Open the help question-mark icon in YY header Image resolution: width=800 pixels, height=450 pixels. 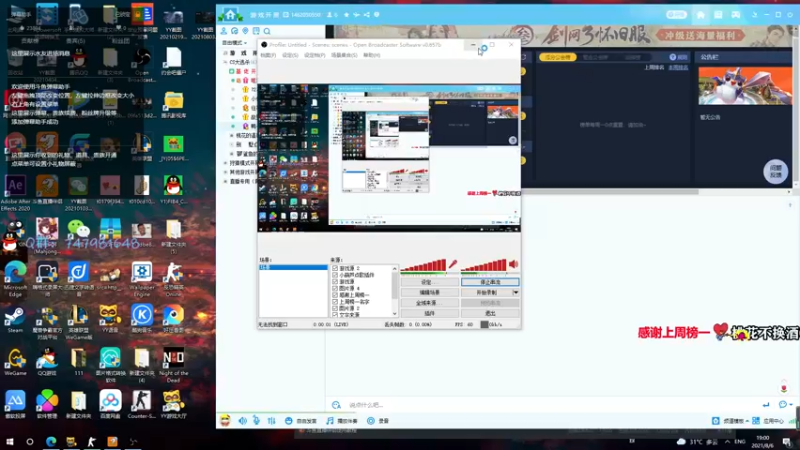click(377, 15)
